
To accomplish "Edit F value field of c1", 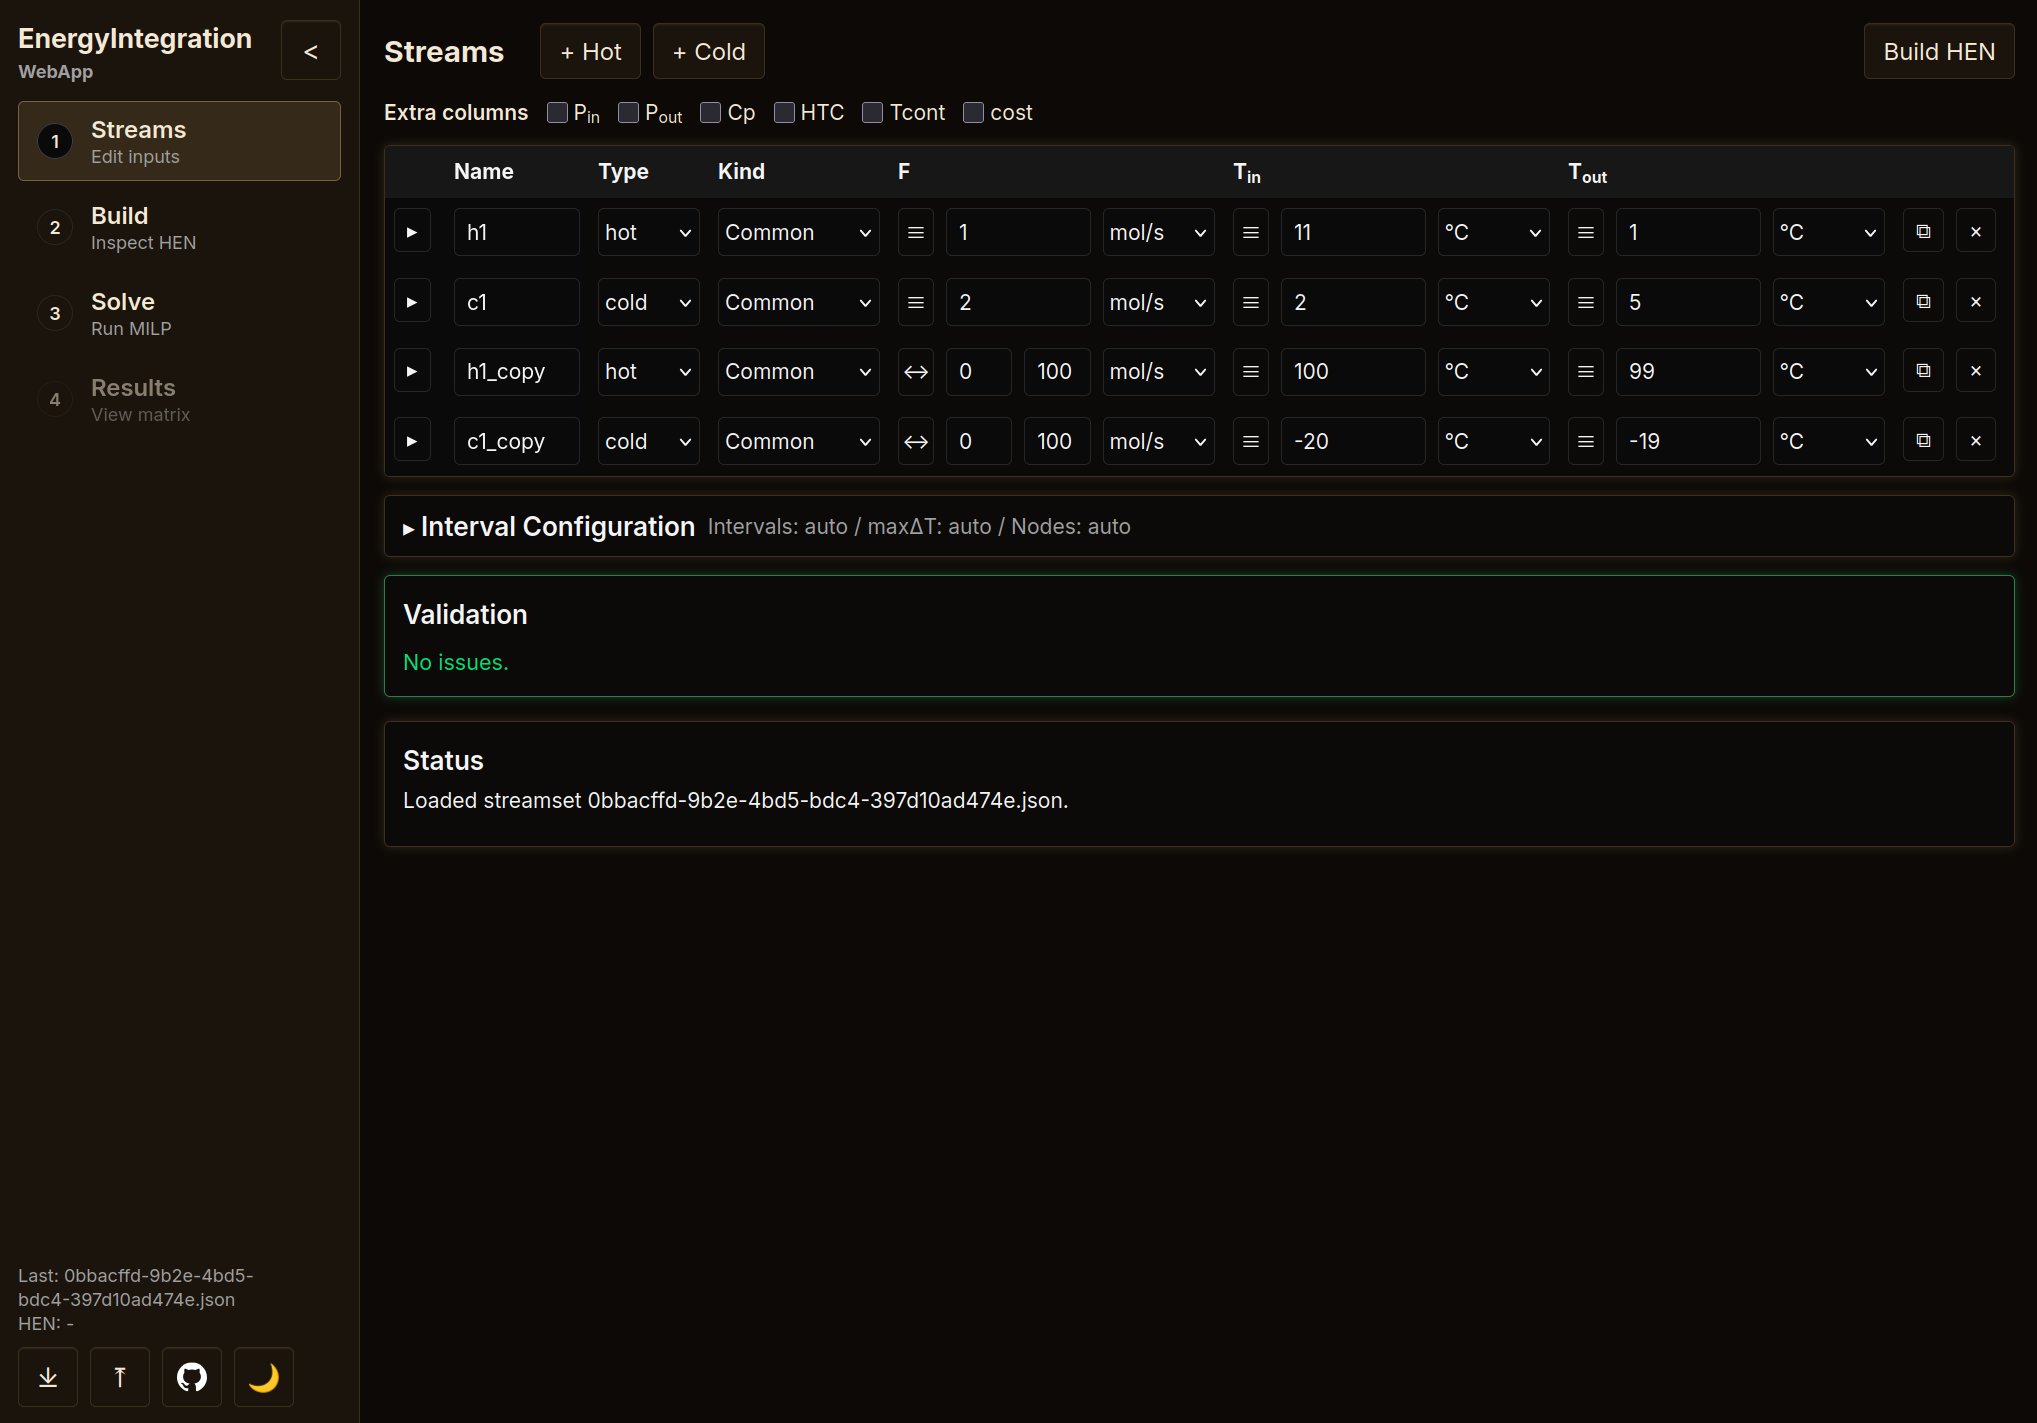I will [x=1018, y=302].
